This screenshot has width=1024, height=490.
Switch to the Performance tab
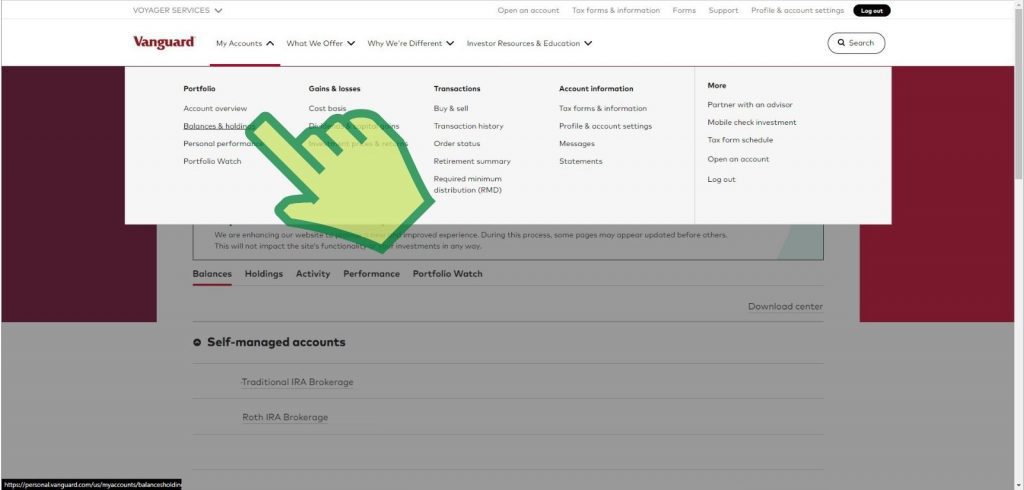[x=372, y=274]
